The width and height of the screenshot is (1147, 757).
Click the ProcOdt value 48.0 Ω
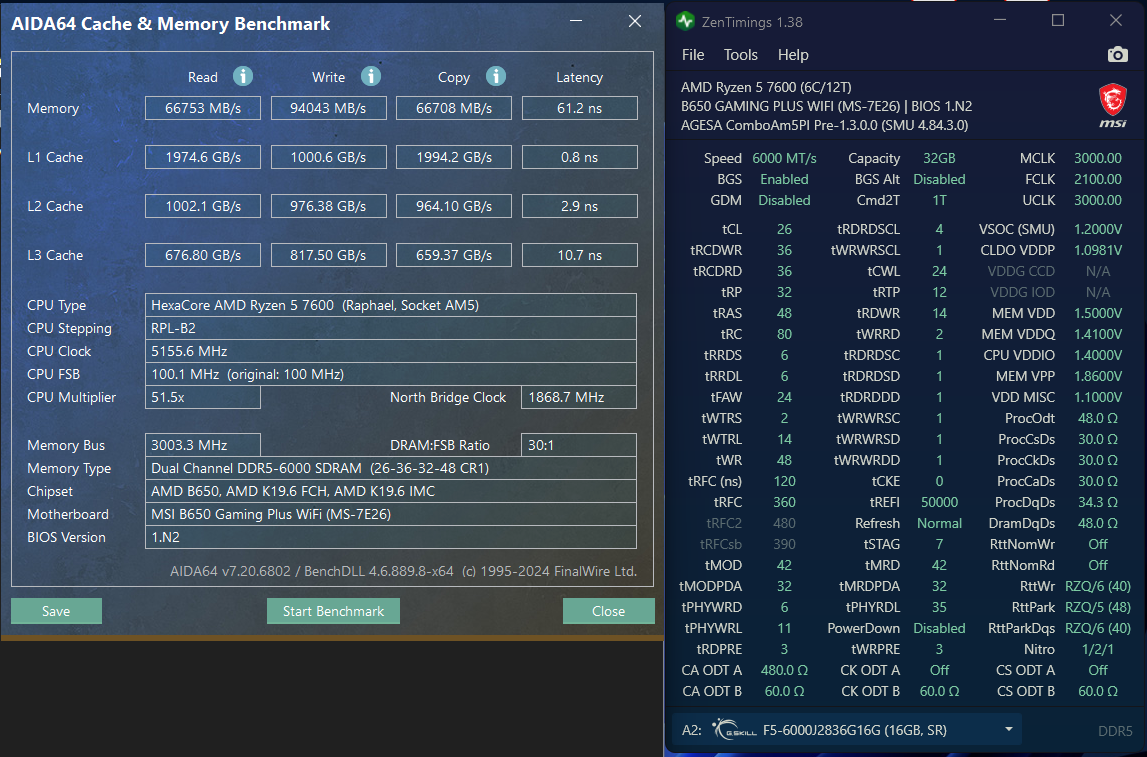click(1097, 418)
